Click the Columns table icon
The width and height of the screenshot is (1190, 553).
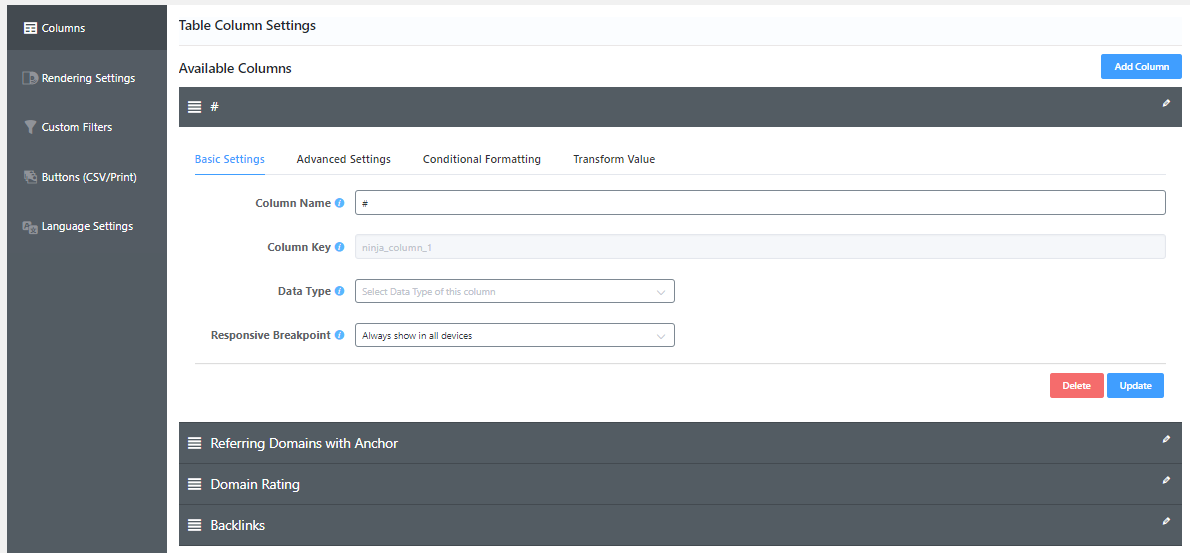pos(30,29)
